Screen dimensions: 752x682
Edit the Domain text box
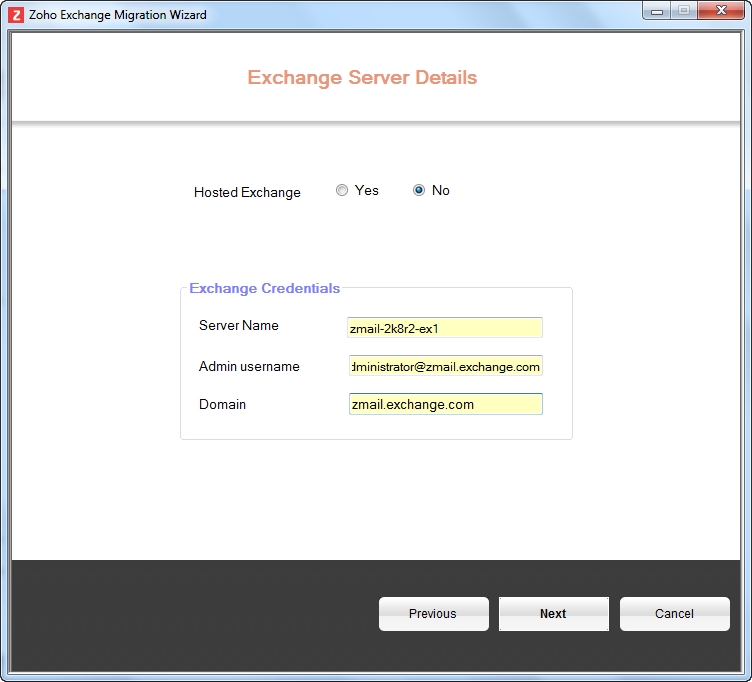(445, 404)
